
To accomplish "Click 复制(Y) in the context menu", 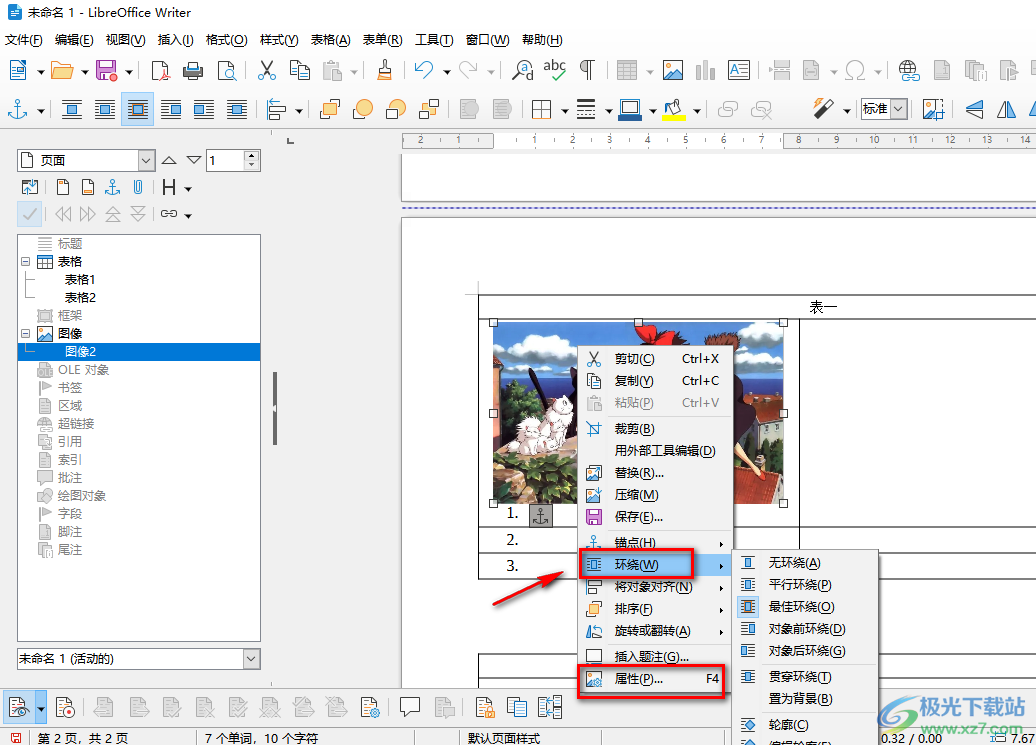I will click(655, 380).
